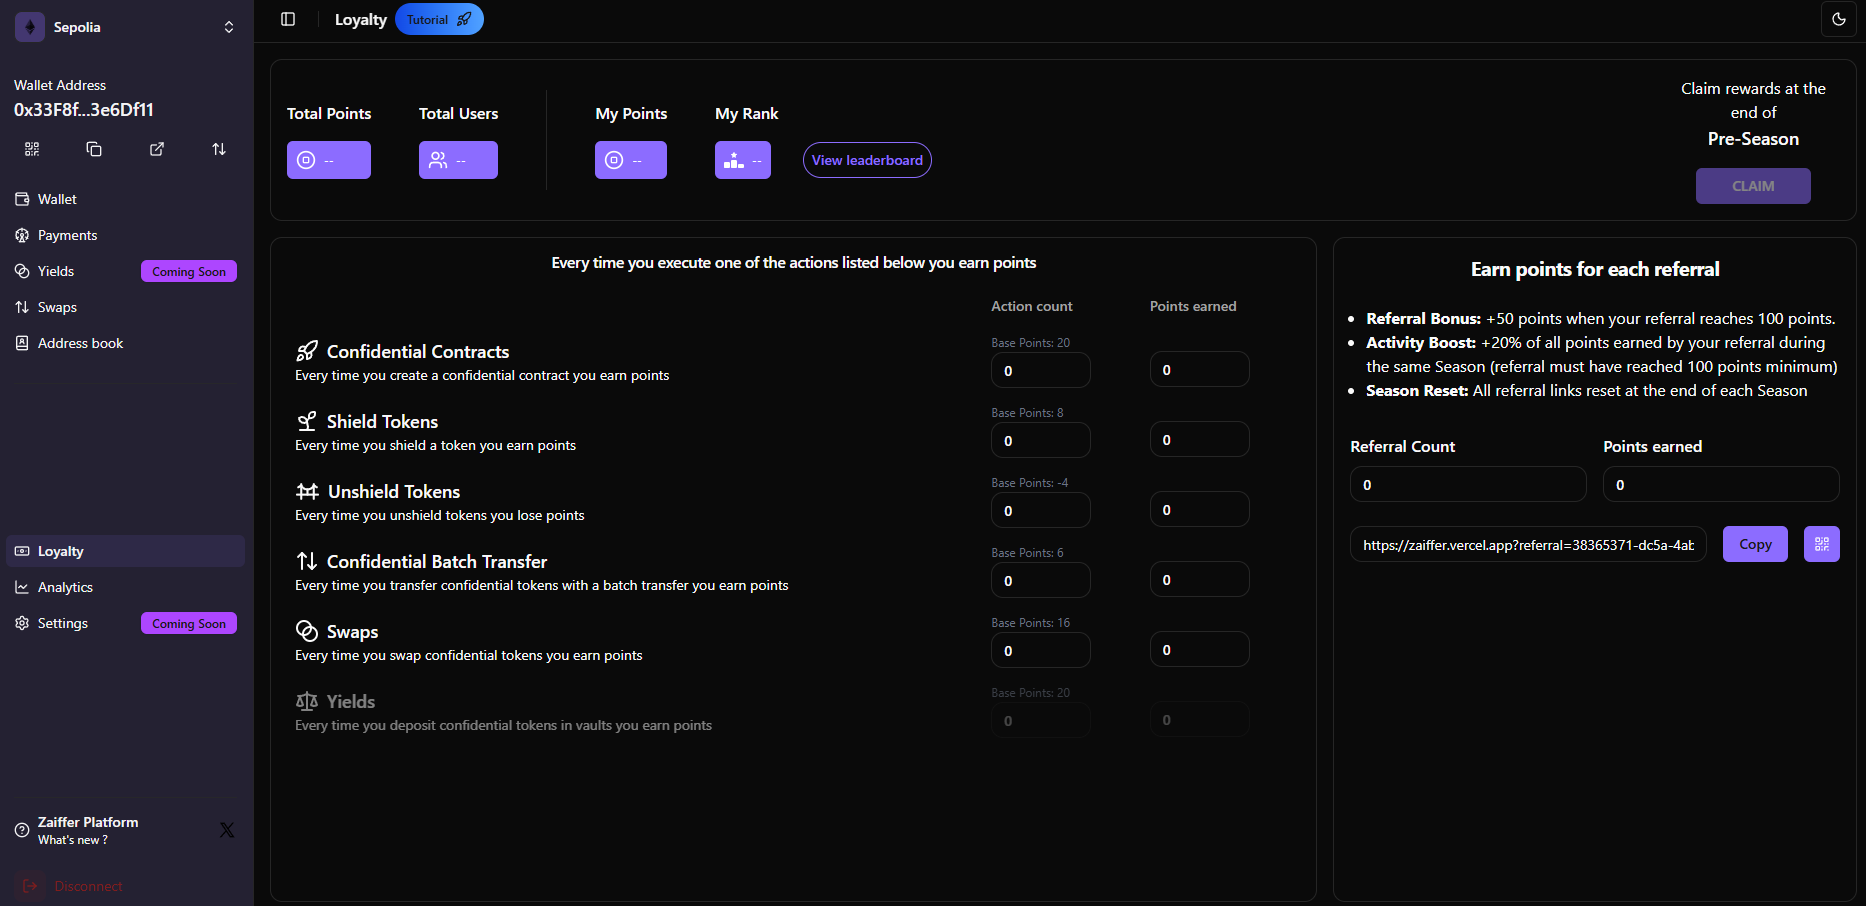Image resolution: width=1866 pixels, height=906 pixels.
Task: Collapse the sidebar panel
Action: point(288,19)
